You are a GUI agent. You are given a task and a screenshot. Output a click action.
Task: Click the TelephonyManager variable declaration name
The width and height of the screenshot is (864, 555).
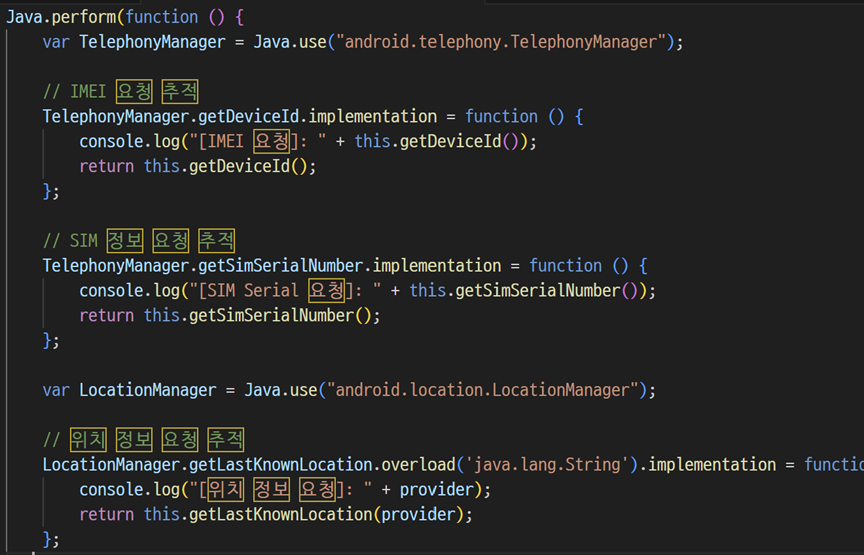pos(152,42)
